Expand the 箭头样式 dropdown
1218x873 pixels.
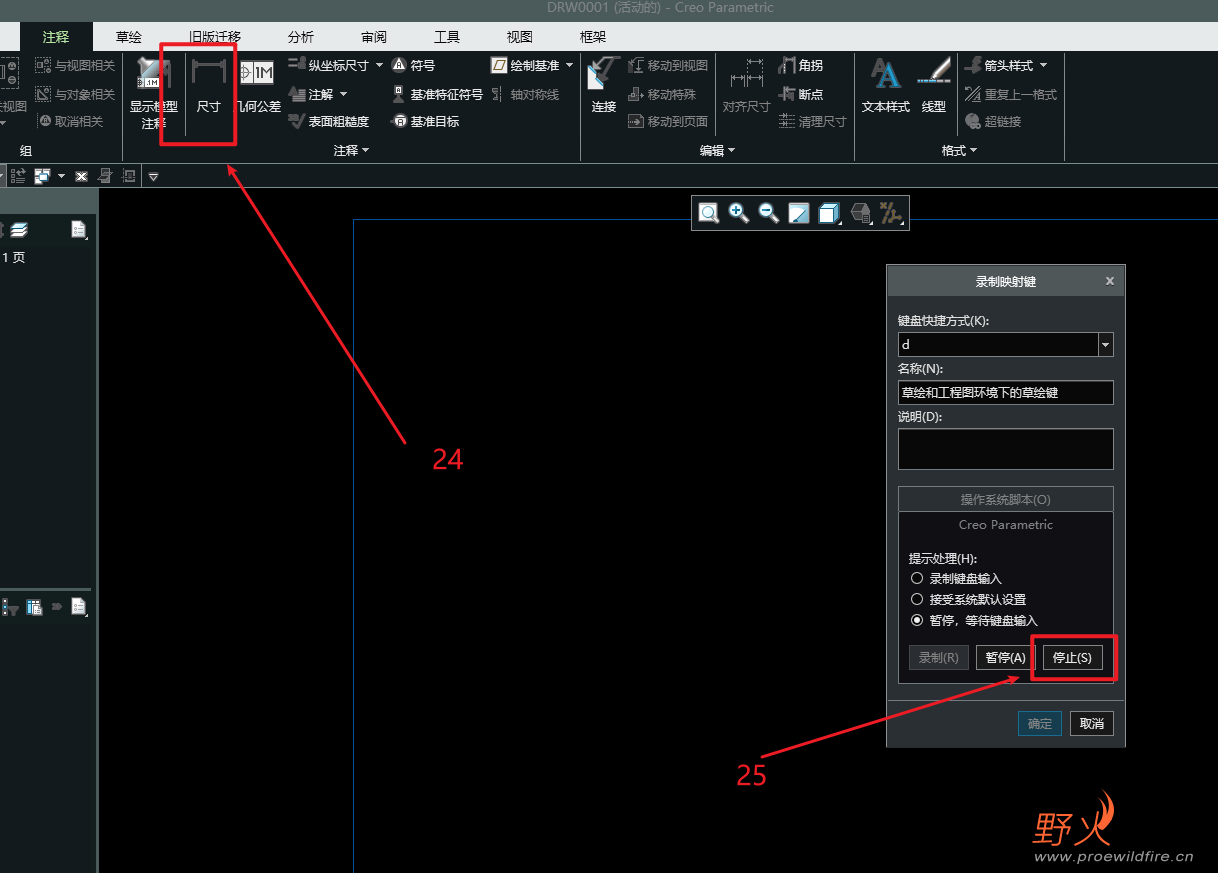click(x=1043, y=66)
